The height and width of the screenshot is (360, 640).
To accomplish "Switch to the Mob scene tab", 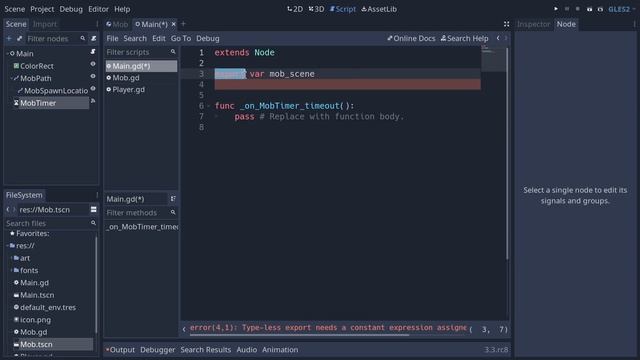I will [117, 24].
